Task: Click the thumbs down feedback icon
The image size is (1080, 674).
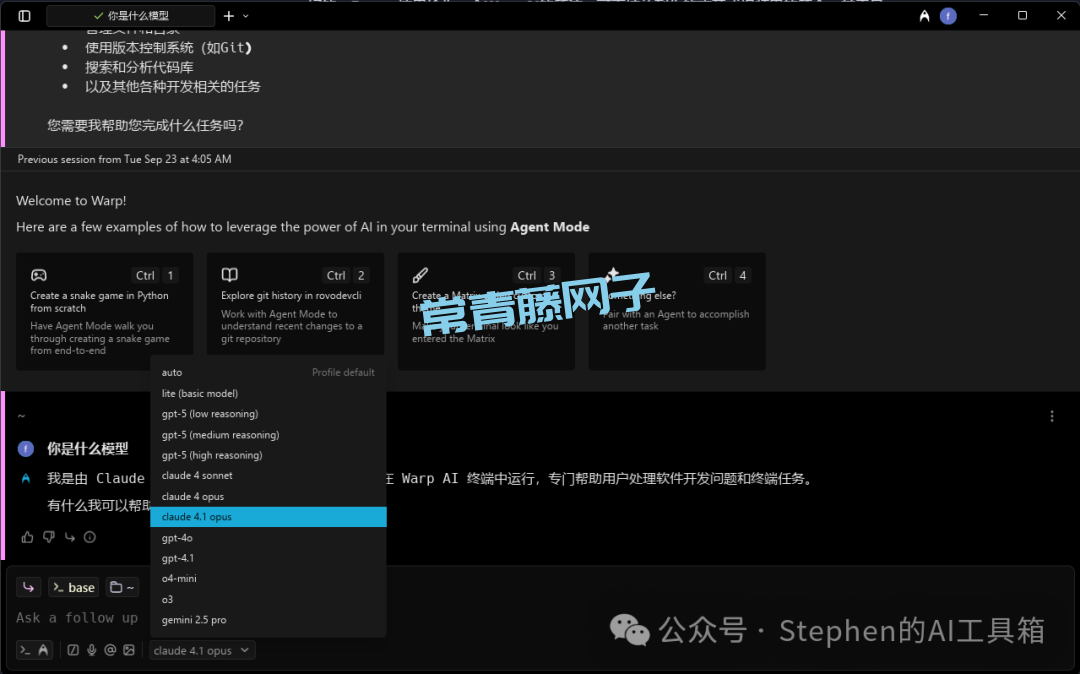Action: pyautogui.click(x=48, y=537)
